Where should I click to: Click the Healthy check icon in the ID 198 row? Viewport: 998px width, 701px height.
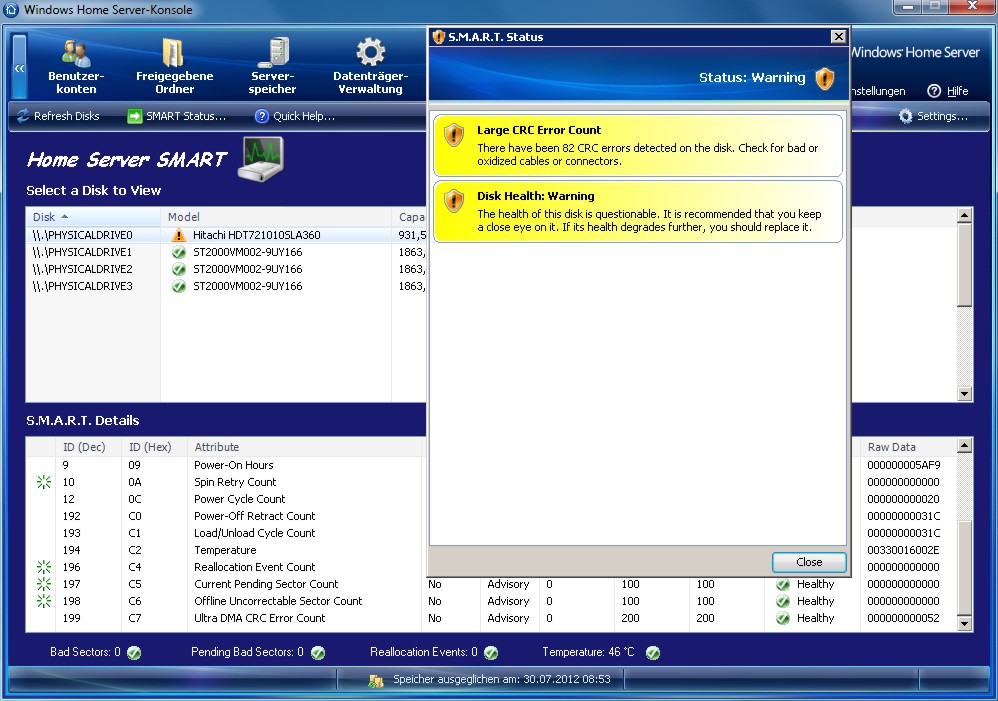tap(784, 601)
